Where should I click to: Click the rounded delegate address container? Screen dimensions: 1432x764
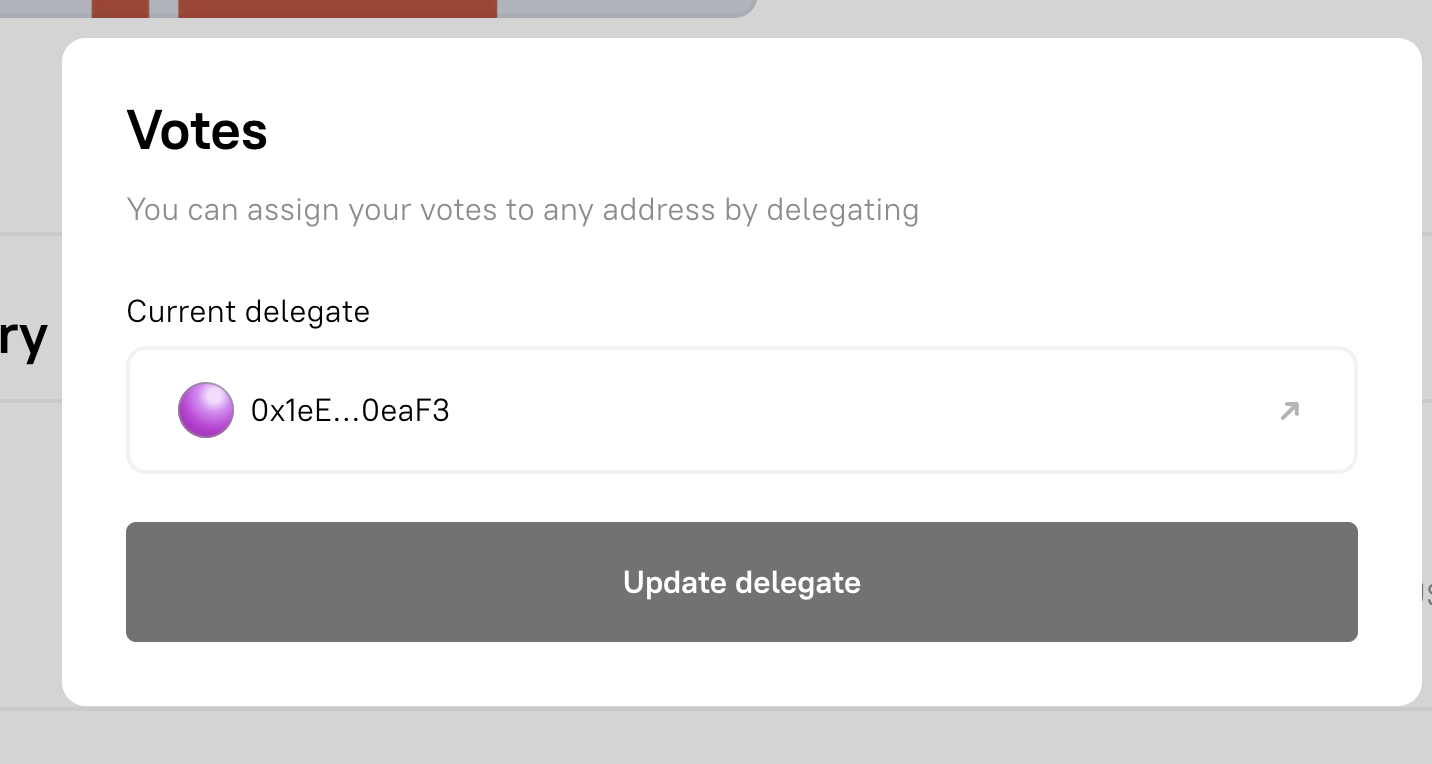(741, 410)
